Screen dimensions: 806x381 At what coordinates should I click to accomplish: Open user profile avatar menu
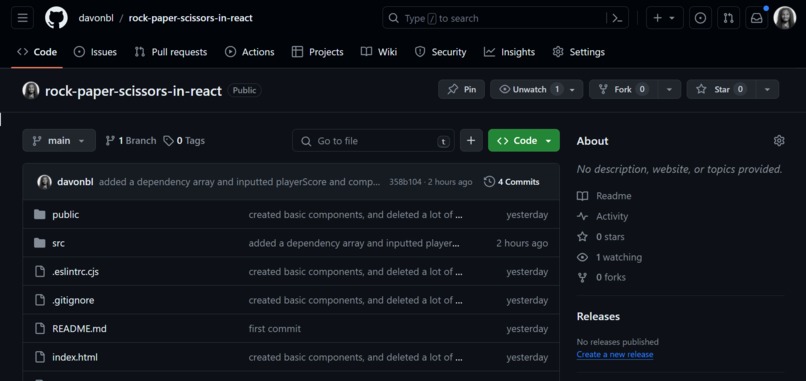[784, 18]
